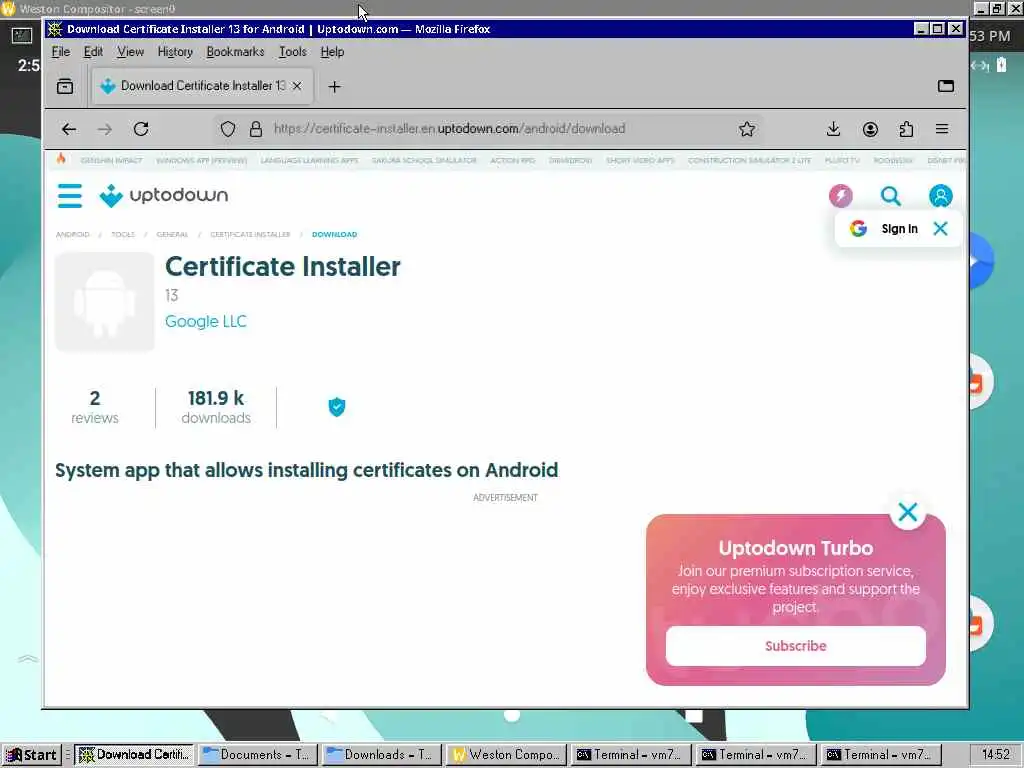Click the 2 reviews counter
Image resolution: width=1024 pixels, height=768 pixels.
pyautogui.click(x=95, y=407)
